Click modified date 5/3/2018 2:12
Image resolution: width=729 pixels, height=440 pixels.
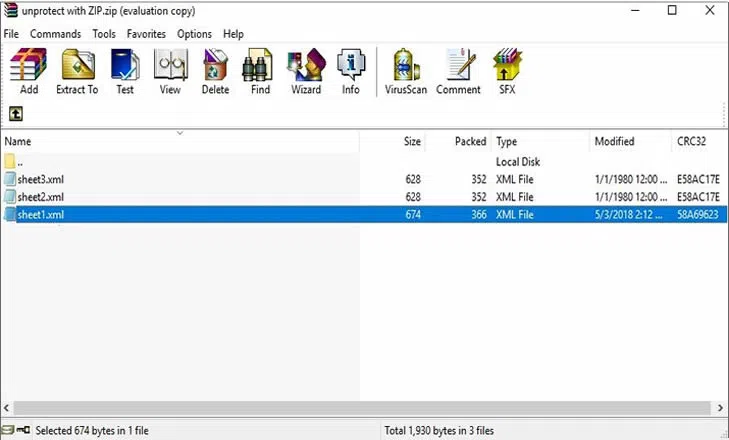coord(628,214)
